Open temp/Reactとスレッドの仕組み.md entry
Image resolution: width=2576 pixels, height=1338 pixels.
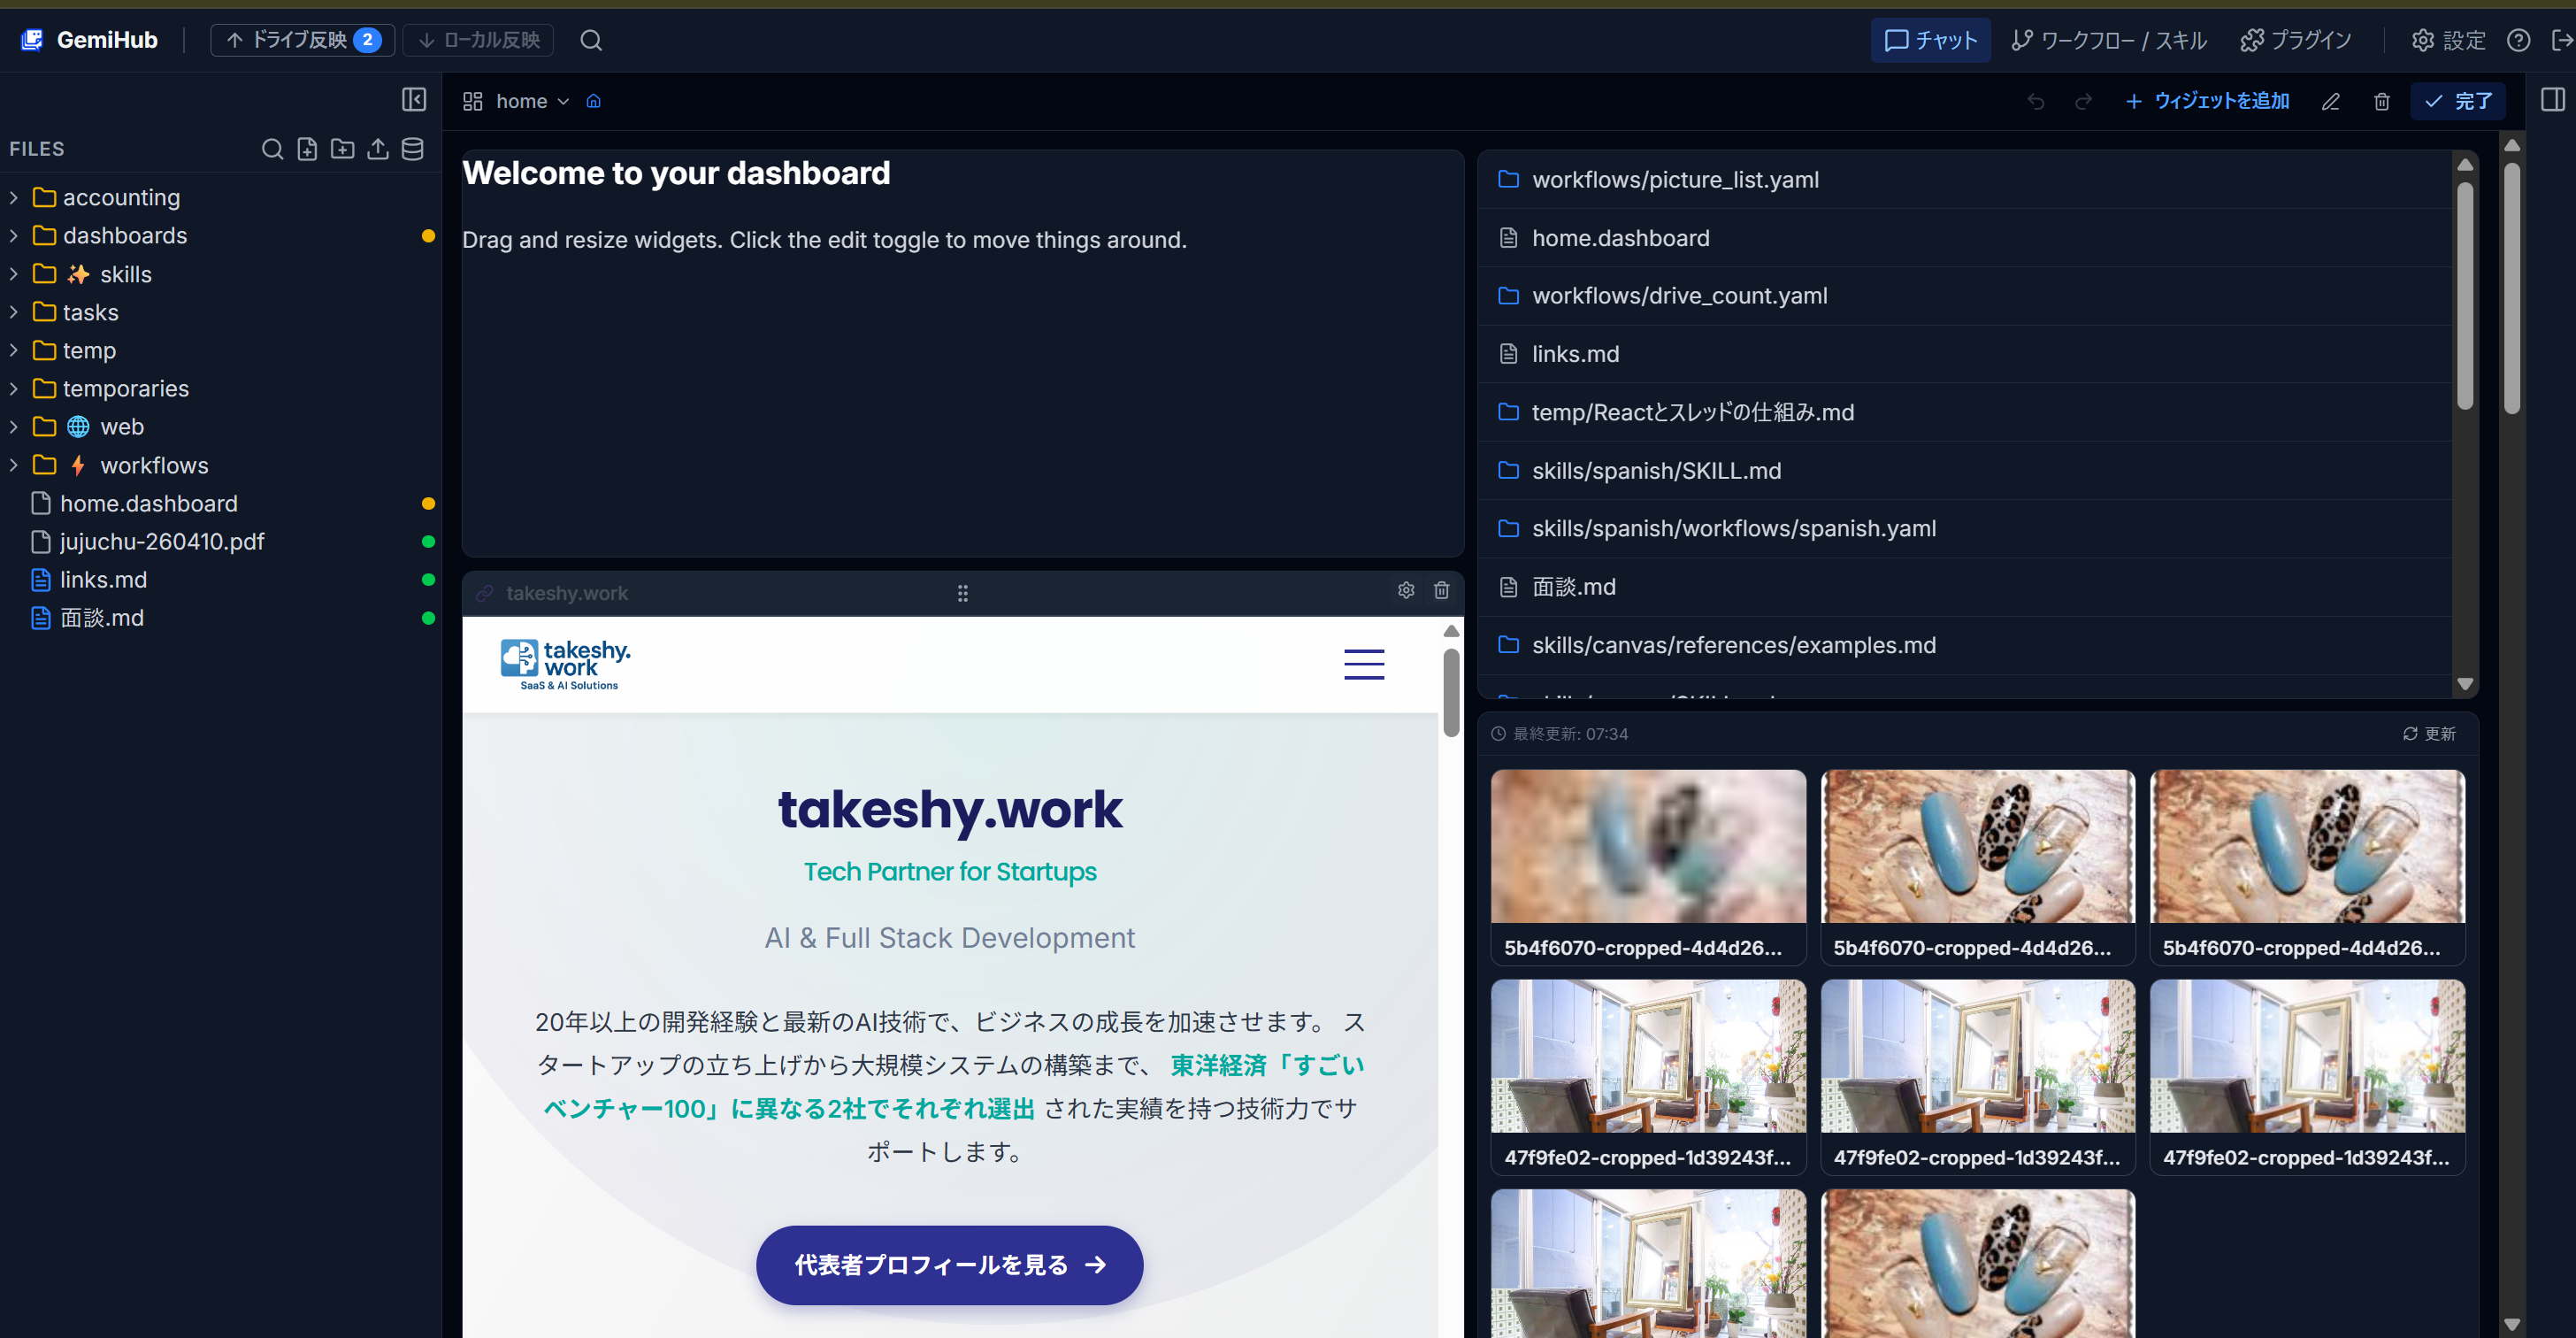[x=1965, y=412]
